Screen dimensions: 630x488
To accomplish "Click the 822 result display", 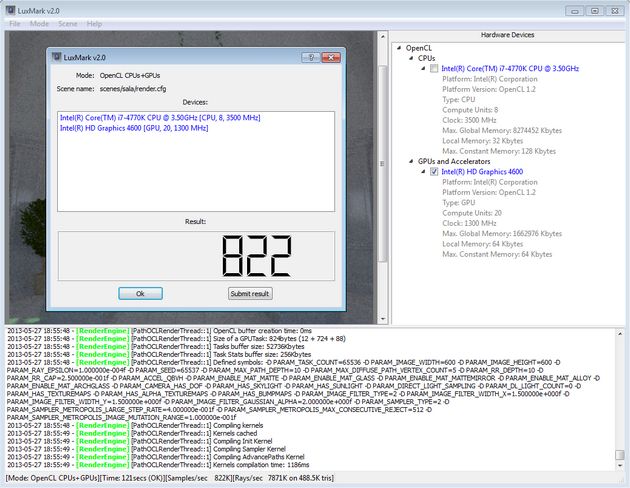I will (196, 256).
